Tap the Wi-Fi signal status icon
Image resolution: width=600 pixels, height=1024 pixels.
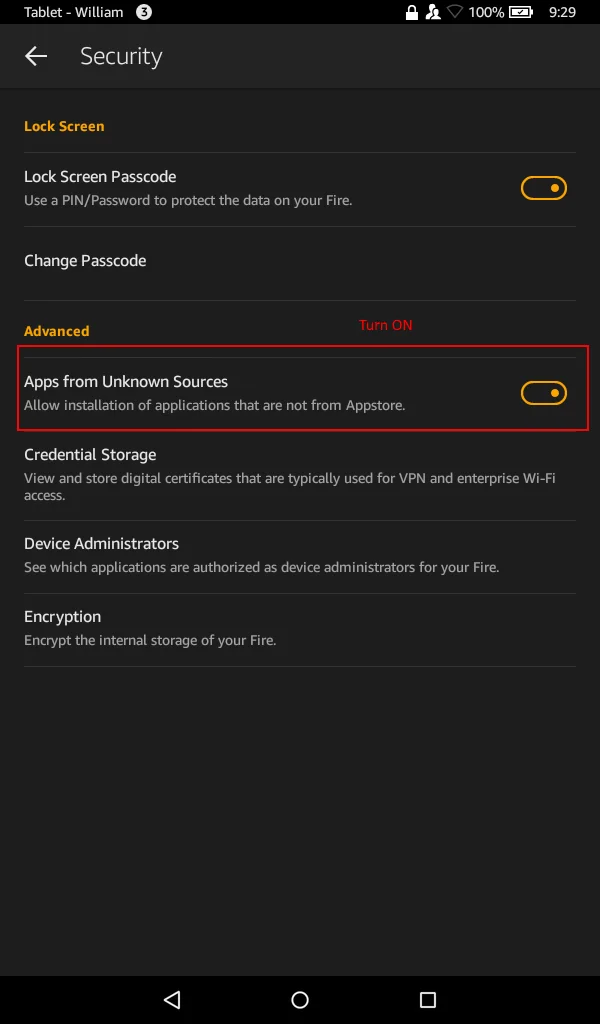pyautogui.click(x=454, y=12)
